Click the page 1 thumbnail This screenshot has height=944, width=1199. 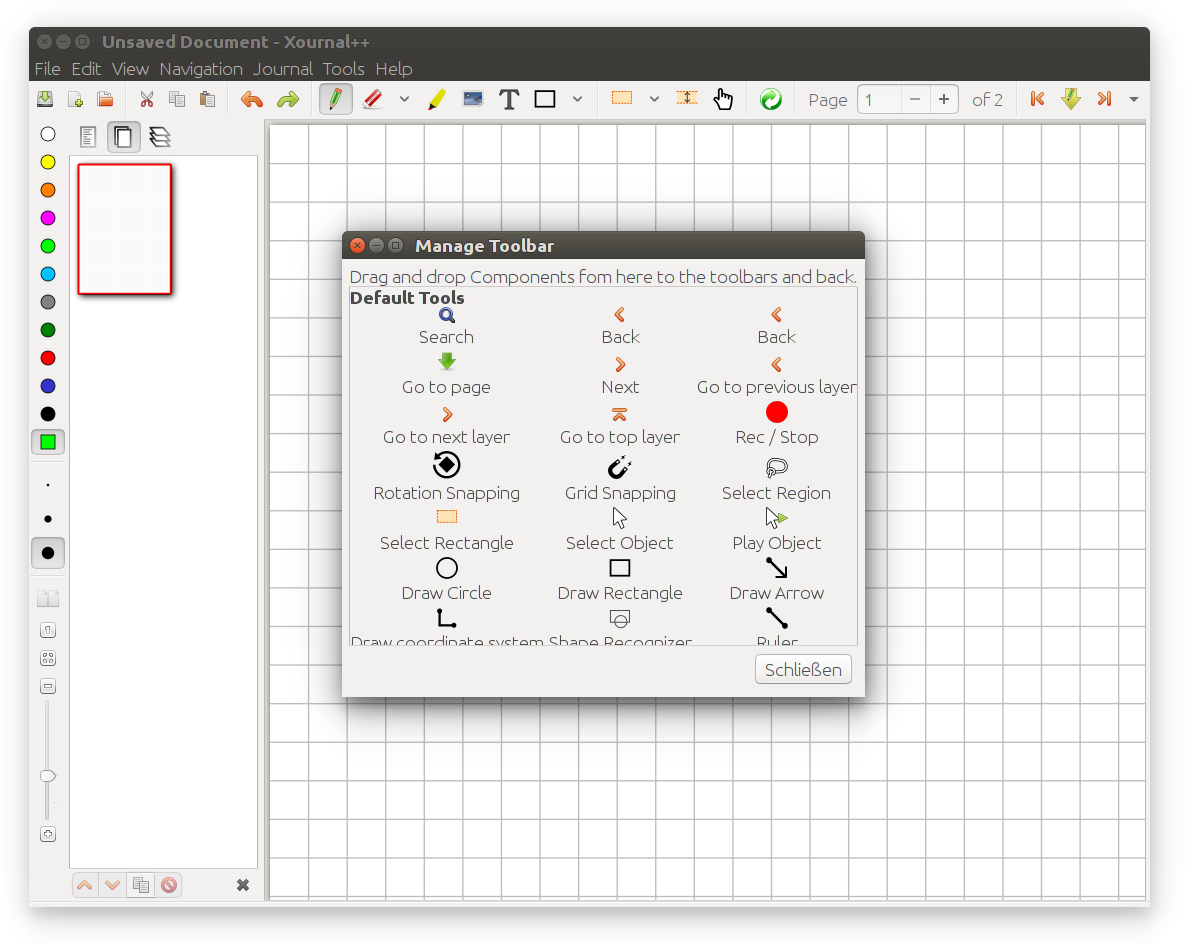click(125, 229)
